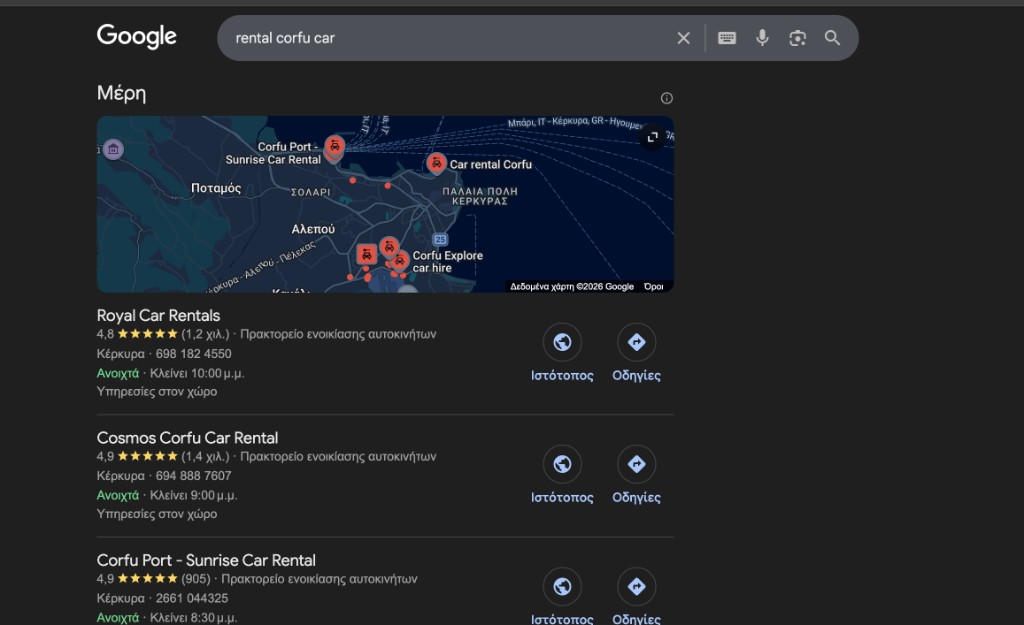Open Sunrise Car Rental website icon

[x=562, y=587]
